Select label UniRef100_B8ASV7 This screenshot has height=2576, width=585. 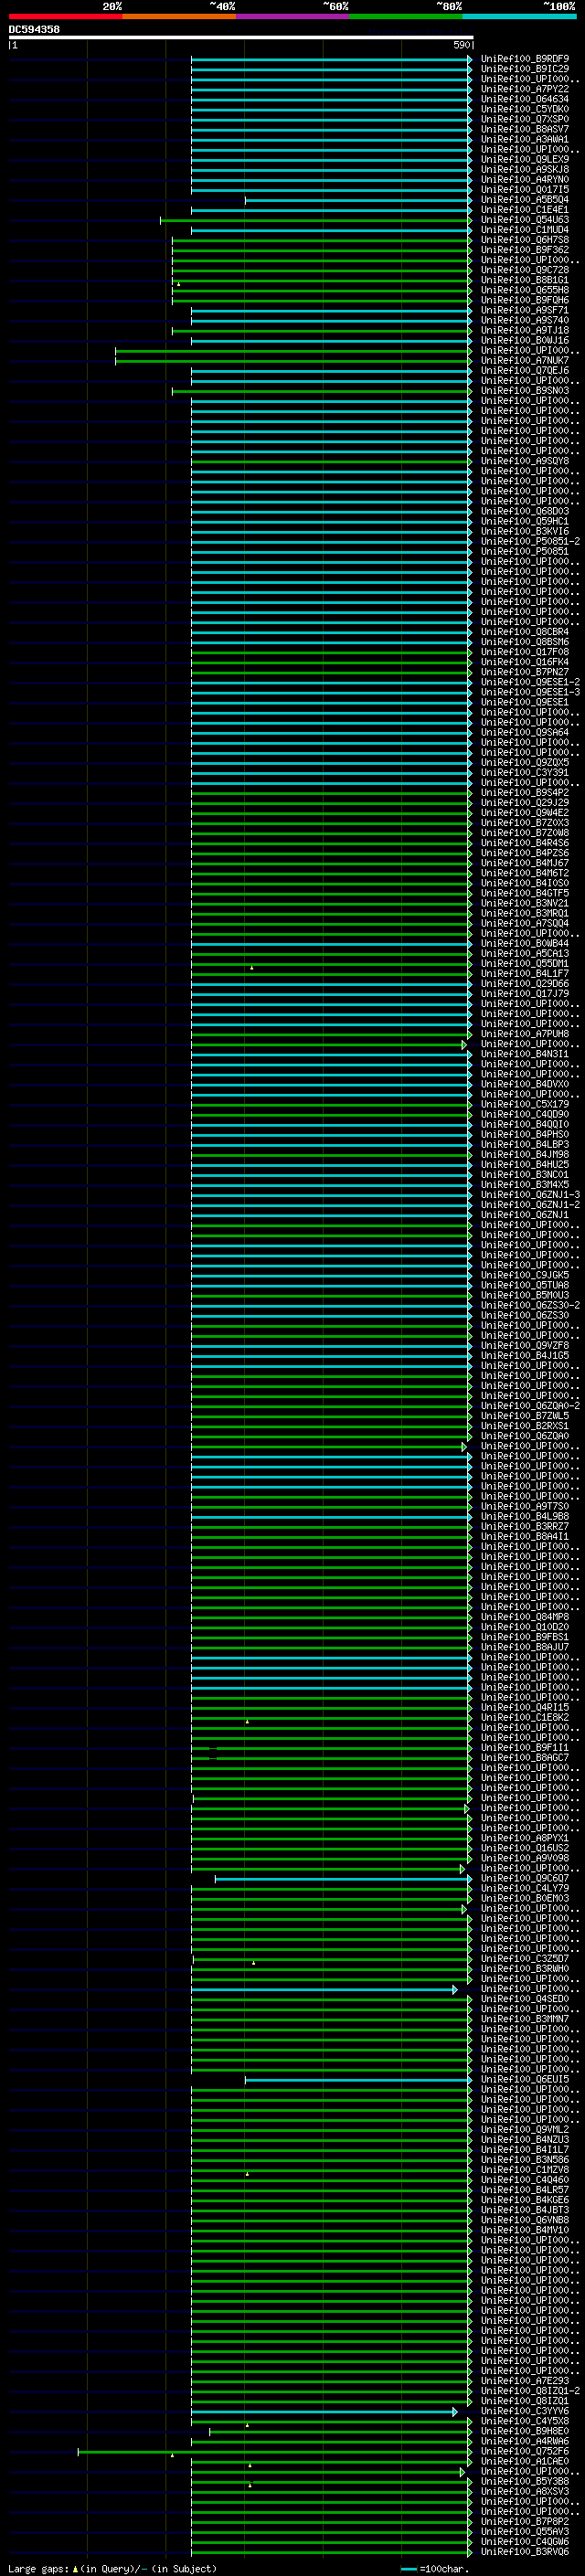pos(525,129)
